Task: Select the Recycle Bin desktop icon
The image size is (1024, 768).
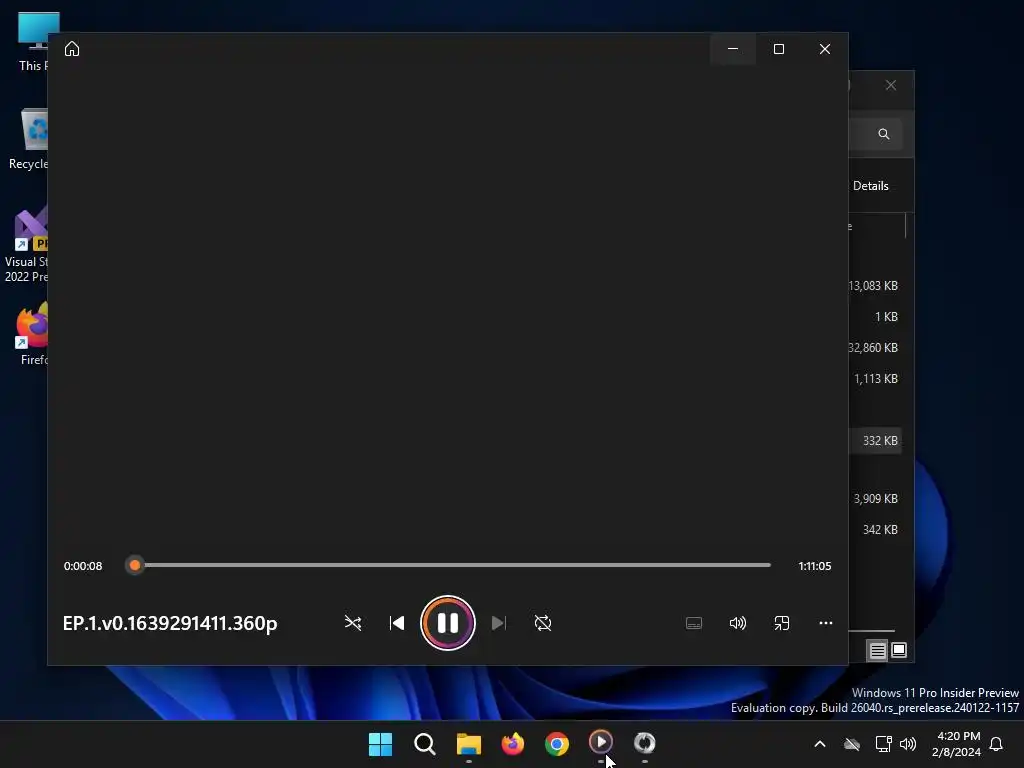Action: pos(29,138)
